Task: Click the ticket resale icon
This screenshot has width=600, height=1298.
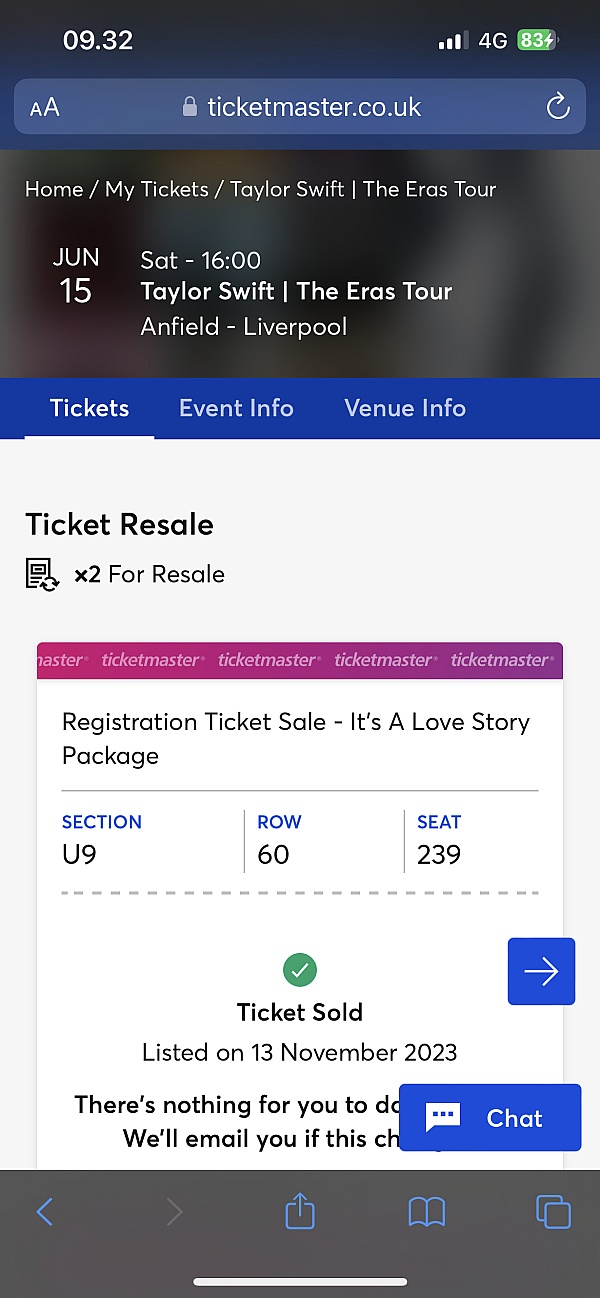Action: coord(43,575)
